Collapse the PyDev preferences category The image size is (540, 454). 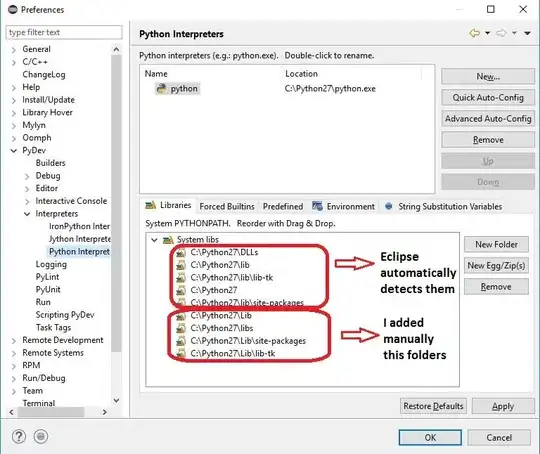[x=14, y=151]
